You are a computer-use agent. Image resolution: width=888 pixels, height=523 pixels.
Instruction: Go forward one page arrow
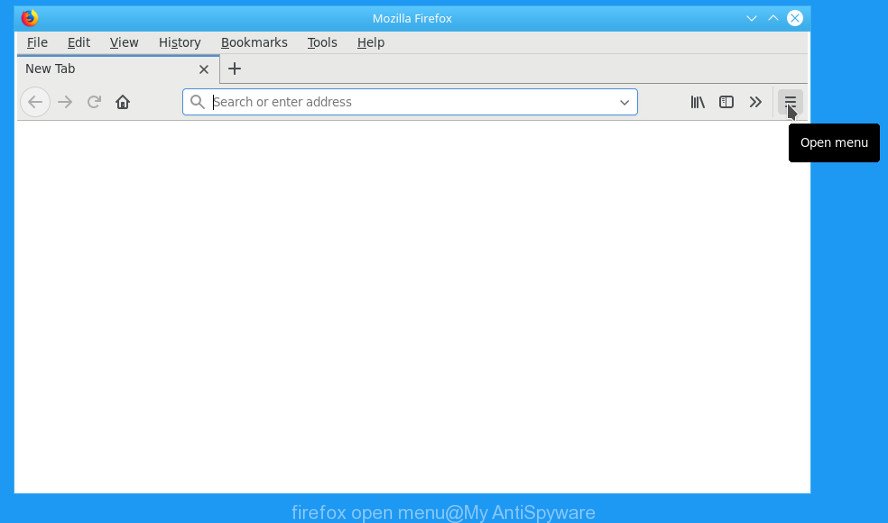click(x=65, y=102)
